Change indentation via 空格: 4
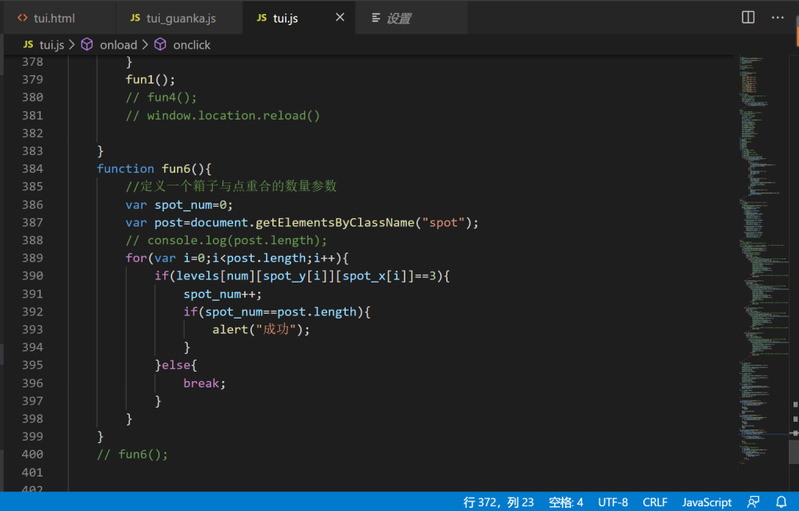Screen dimensions: 799x511 (566, 502)
